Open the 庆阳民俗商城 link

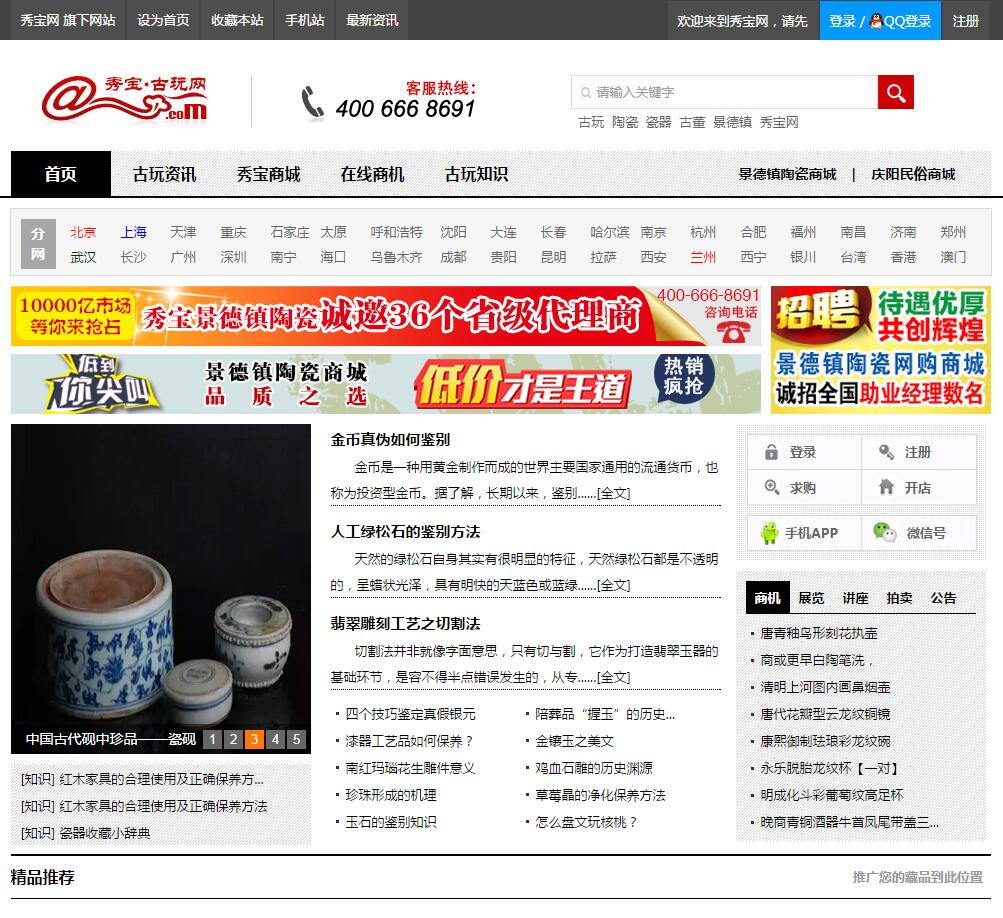point(913,174)
